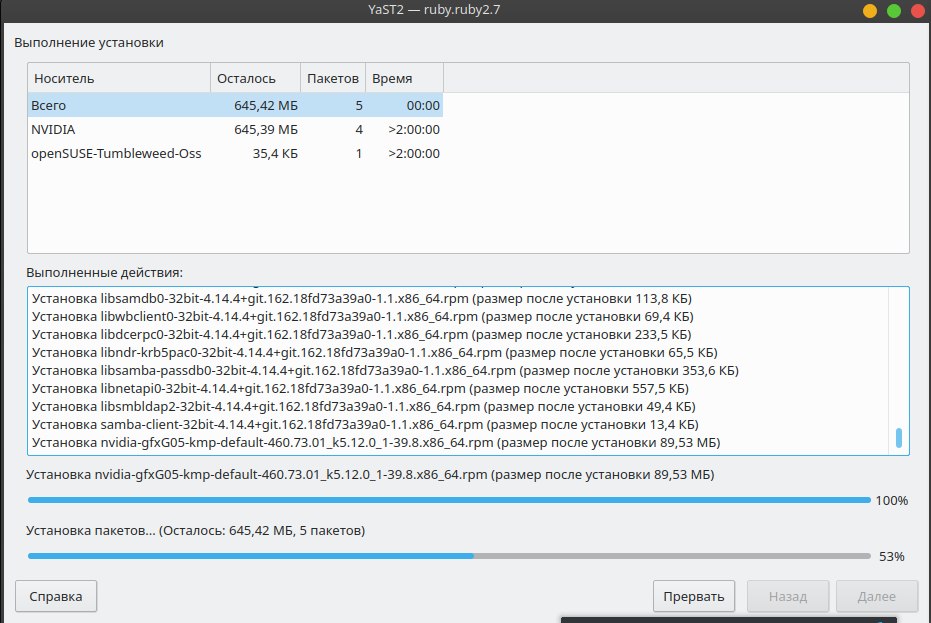Click the Справка help button
Screen dimensions: 931x623
click(x=56, y=596)
